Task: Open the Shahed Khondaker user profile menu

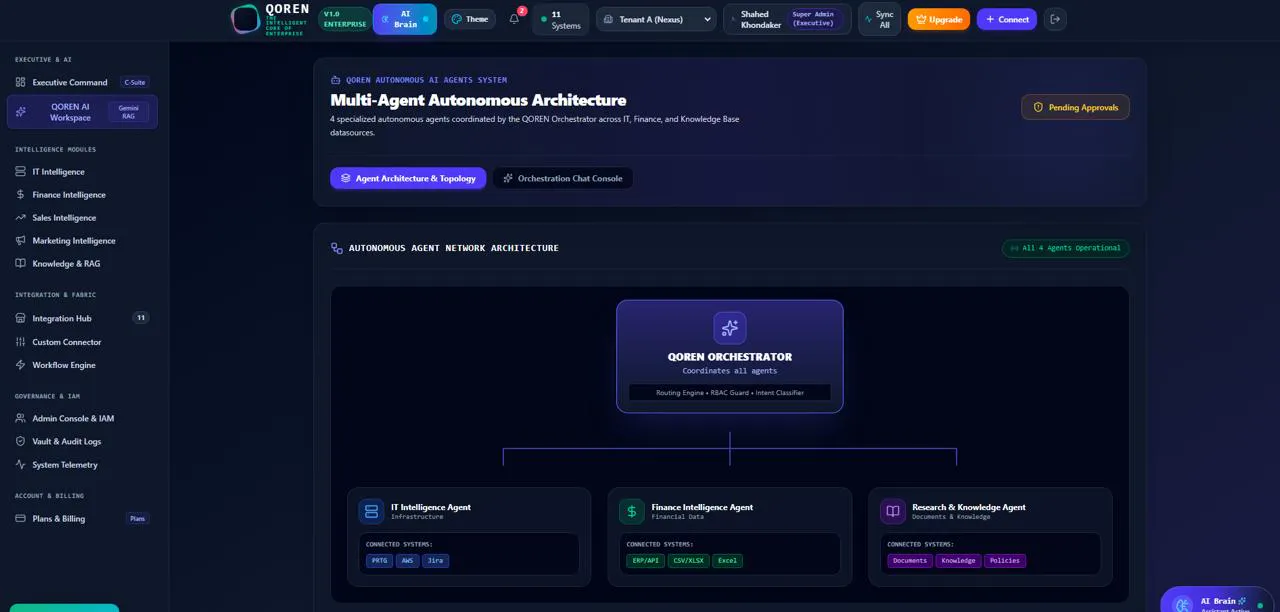Action: (788, 19)
